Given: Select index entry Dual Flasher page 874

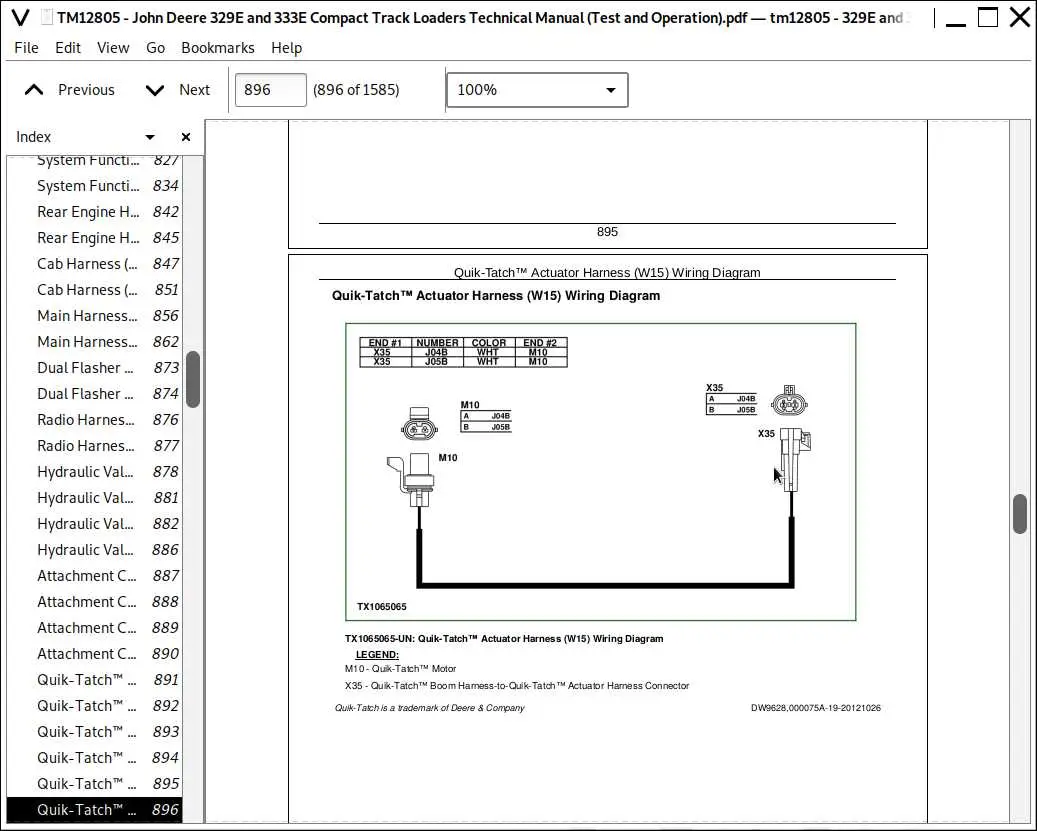Looking at the screenshot, I should 94,394.
